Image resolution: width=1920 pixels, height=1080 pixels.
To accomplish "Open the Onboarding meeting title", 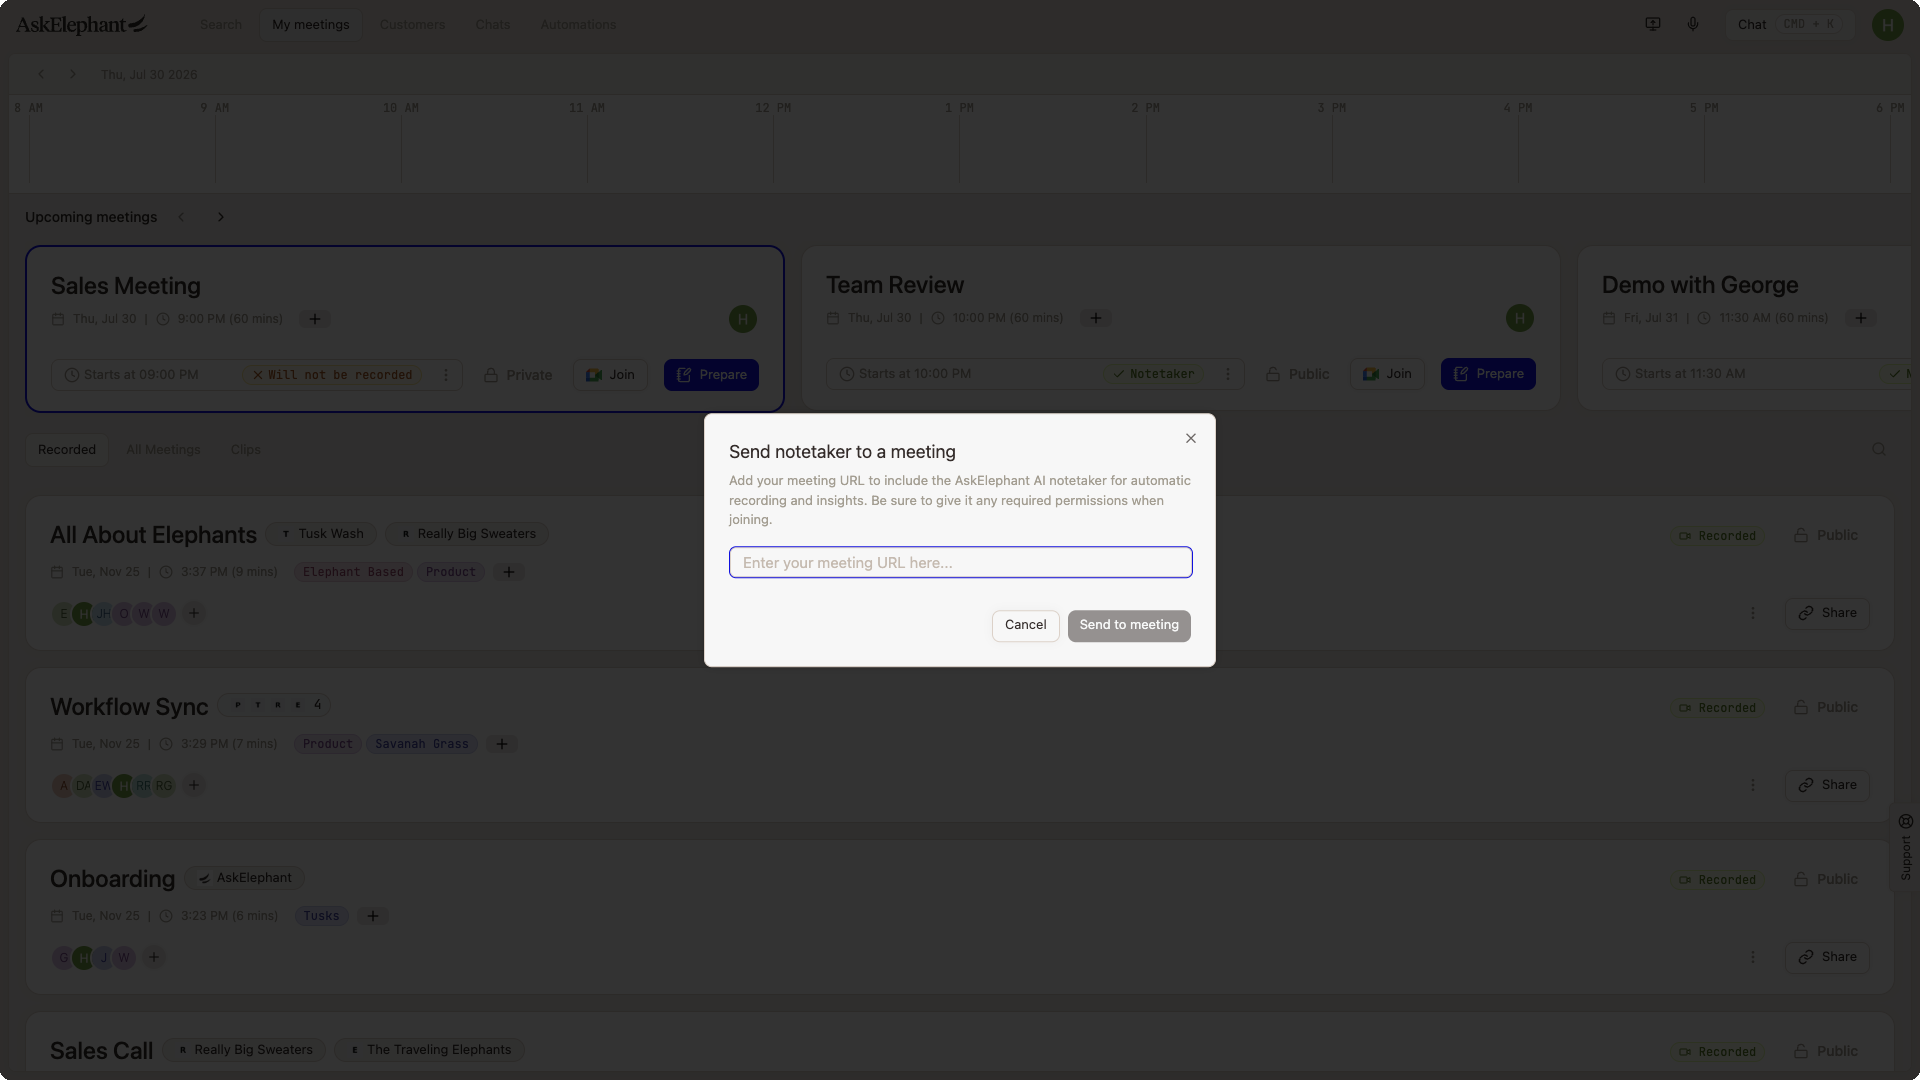I will pyautogui.click(x=112, y=879).
